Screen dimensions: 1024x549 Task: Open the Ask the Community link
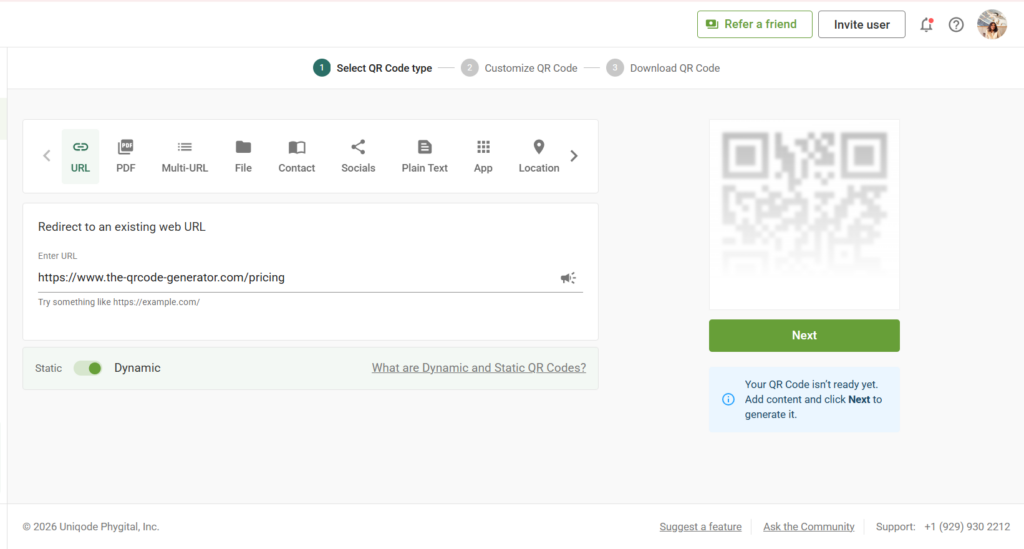pos(808,527)
